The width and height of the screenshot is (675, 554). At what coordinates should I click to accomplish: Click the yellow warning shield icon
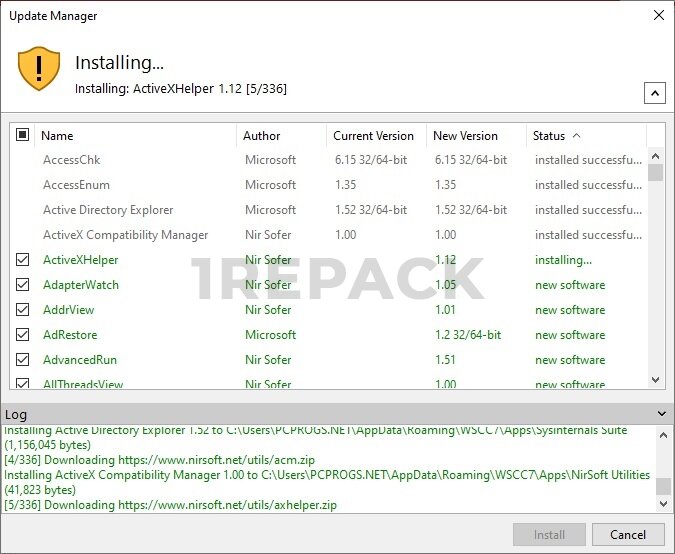pos(39,68)
